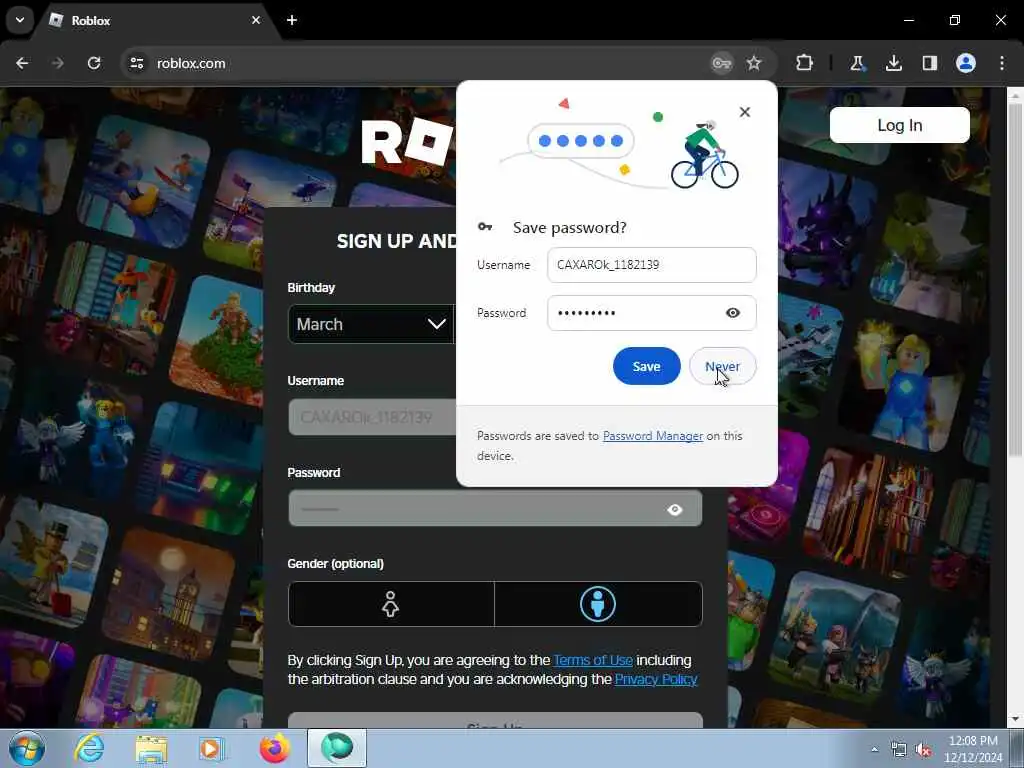
Task: Click the Log In button
Action: (x=899, y=125)
